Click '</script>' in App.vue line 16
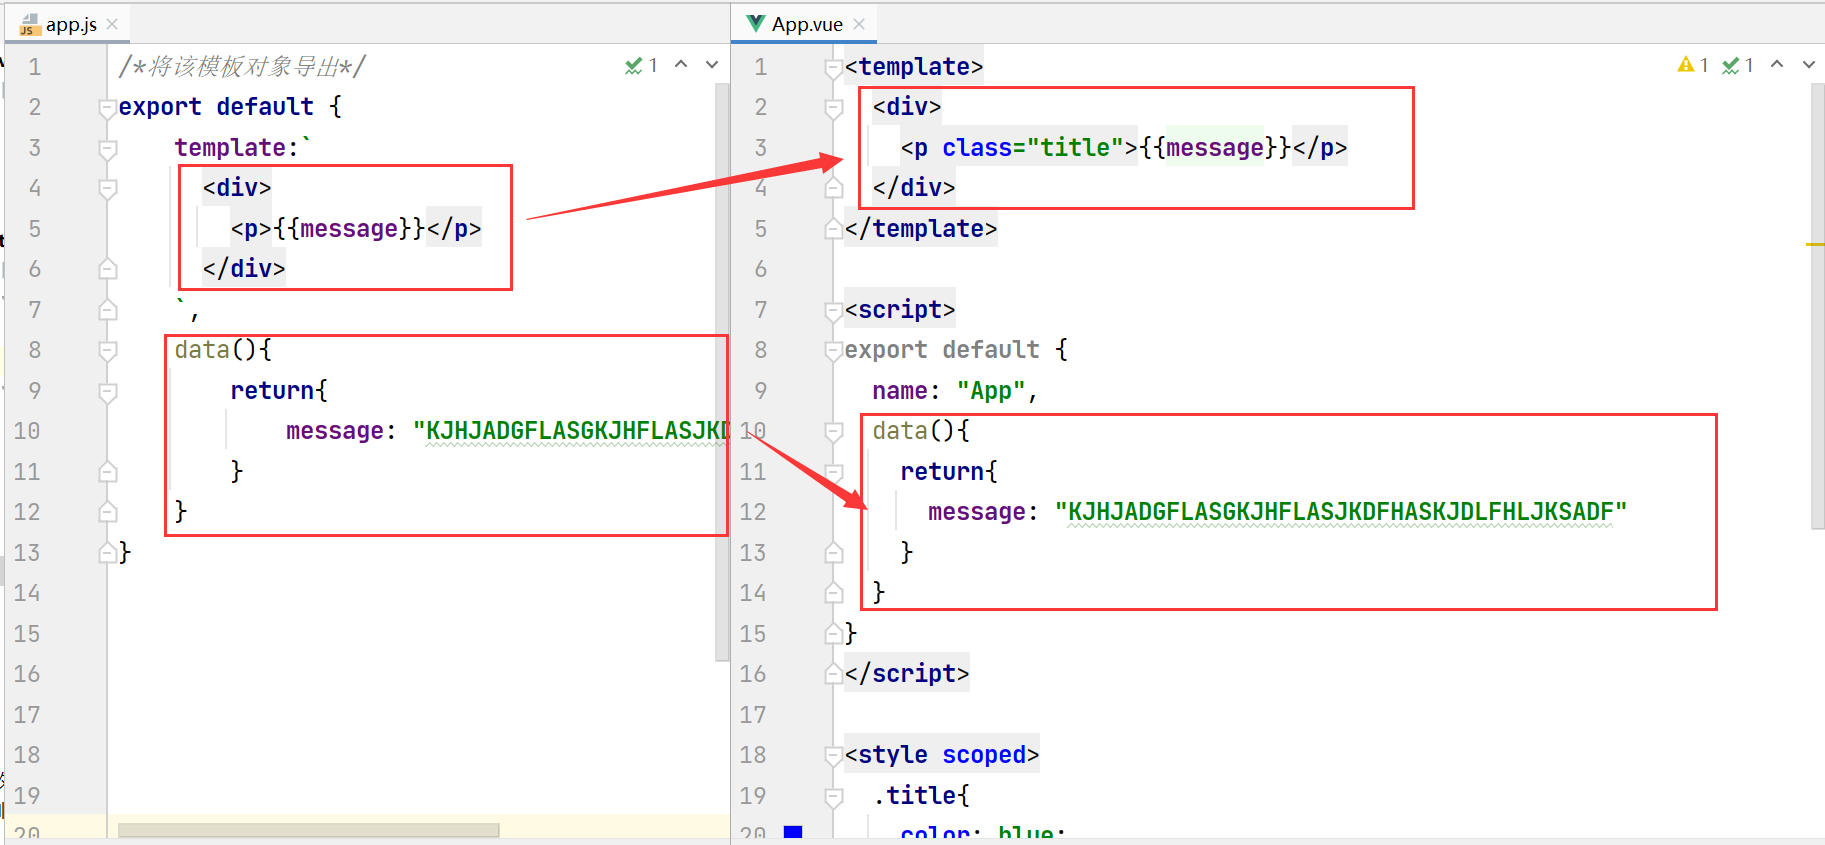 pyautogui.click(x=907, y=674)
